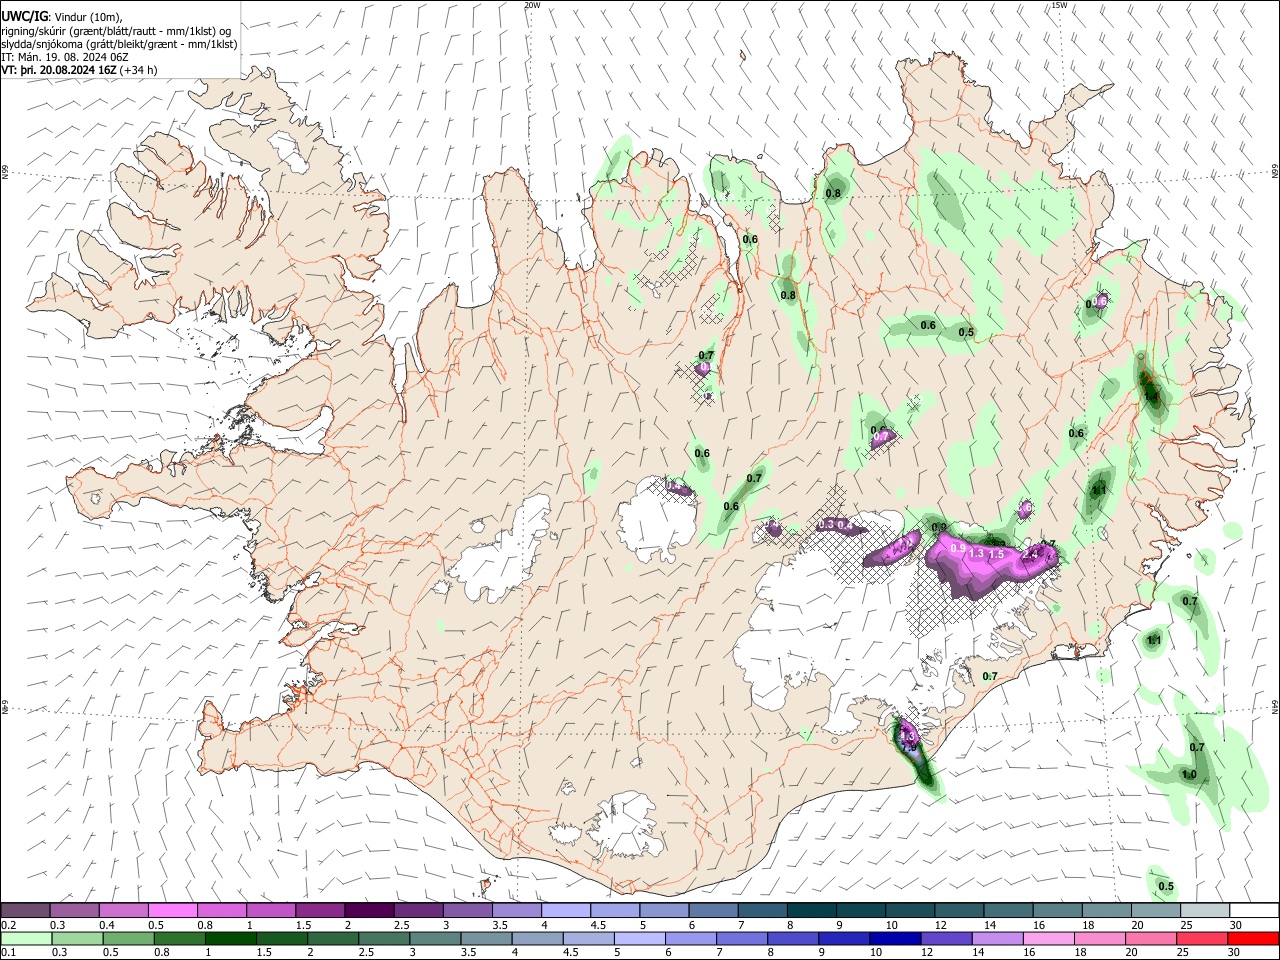Pick the 1 darkest green swatch, lower legend row
This screenshot has height=960, width=1280.
click(230, 938)
